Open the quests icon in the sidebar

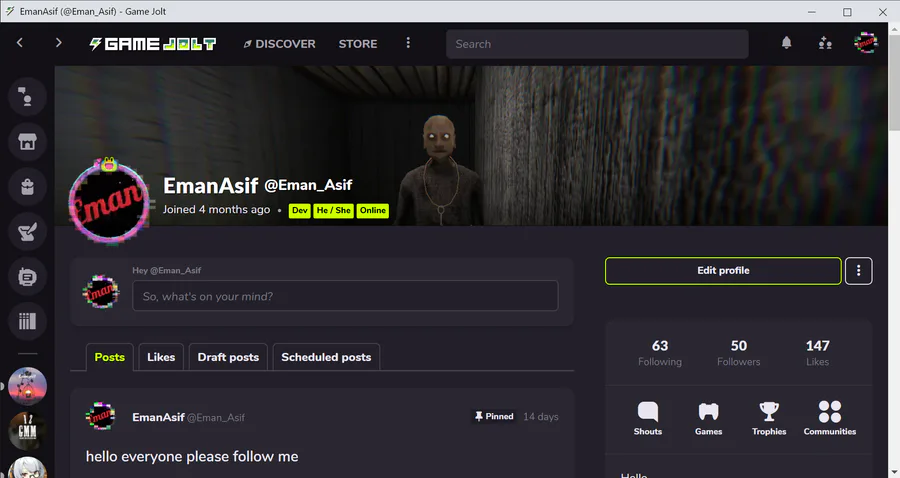point(27,232)
